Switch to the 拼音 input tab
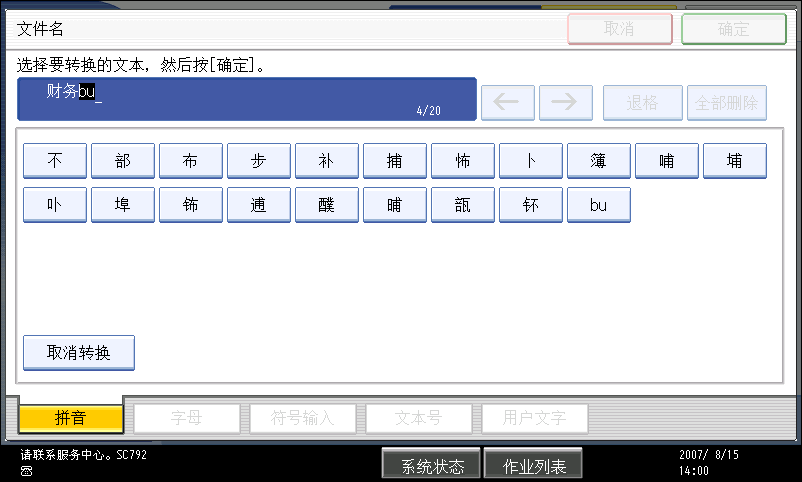 [70, 418]
